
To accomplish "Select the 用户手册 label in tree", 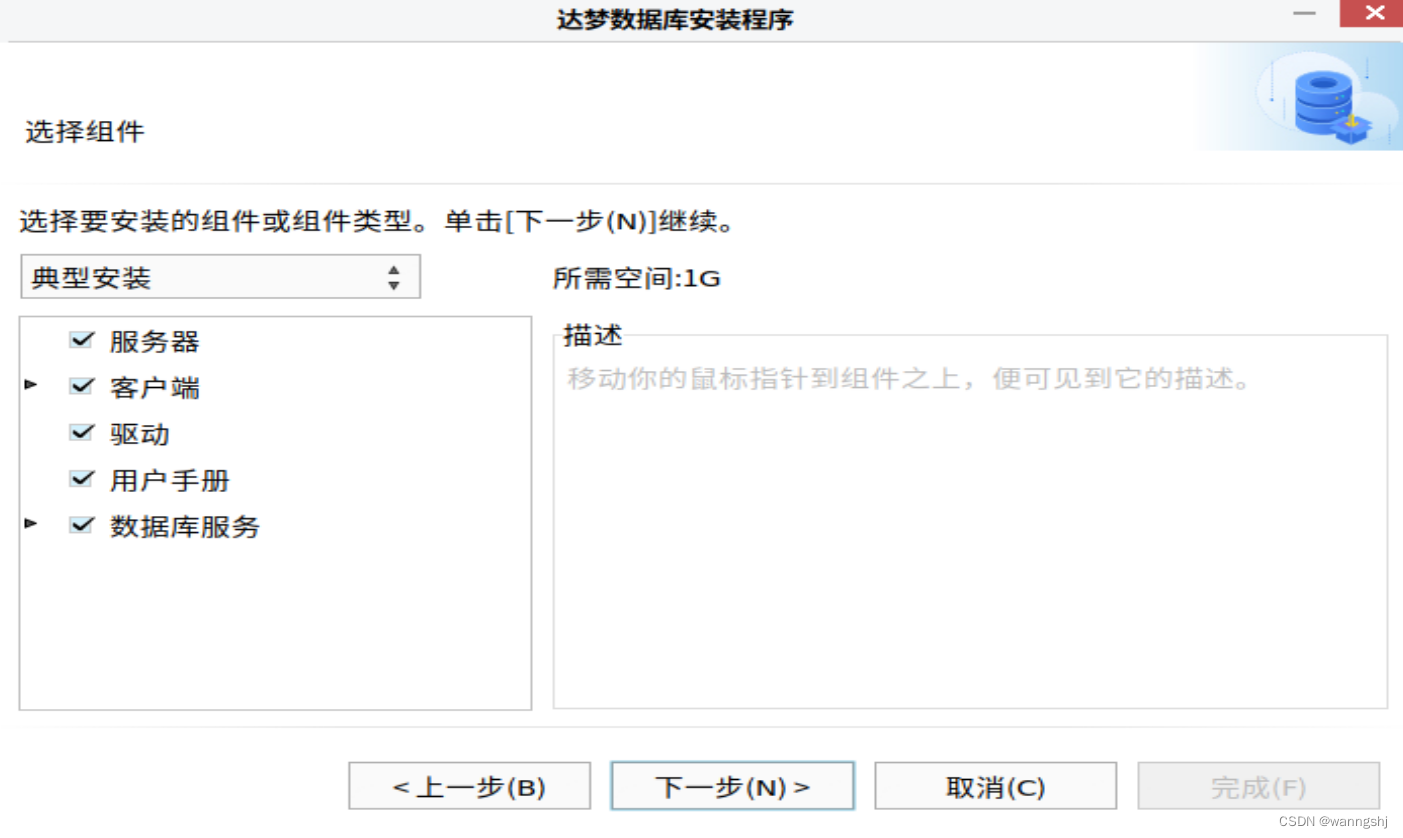I will pos(170,480).
